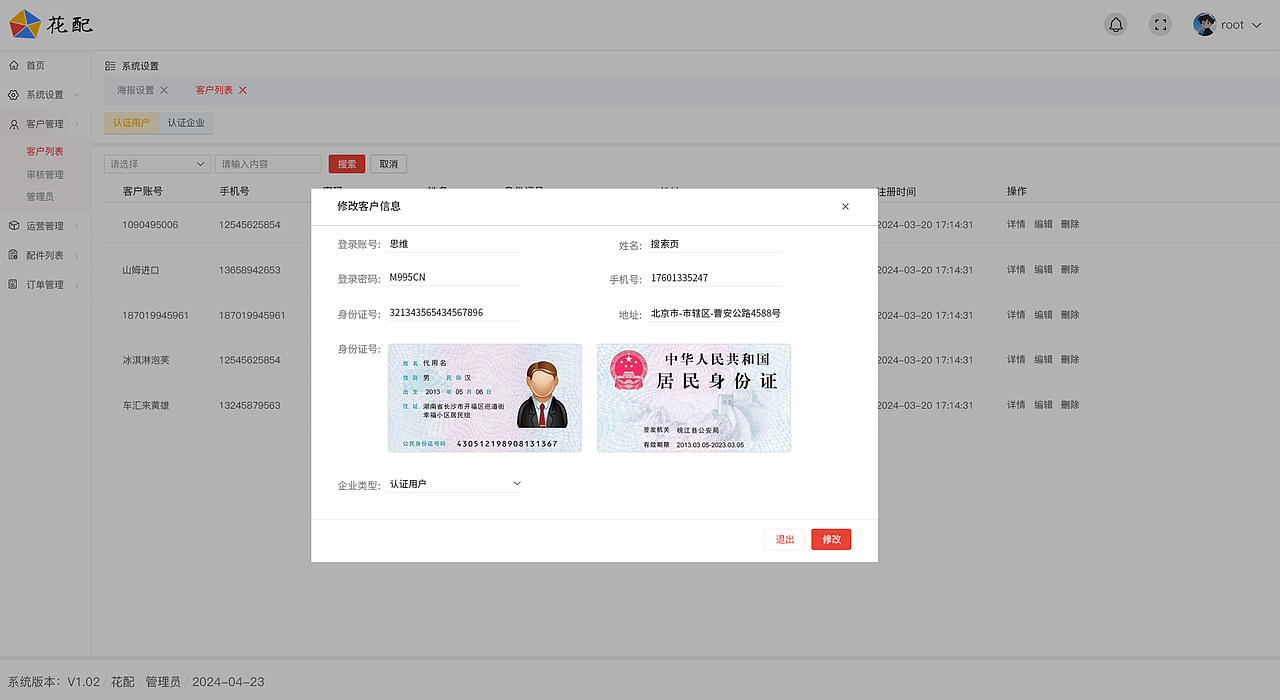Click the 首页 home icon
This screenshot has width=1280, height=700.
[14, 65]
